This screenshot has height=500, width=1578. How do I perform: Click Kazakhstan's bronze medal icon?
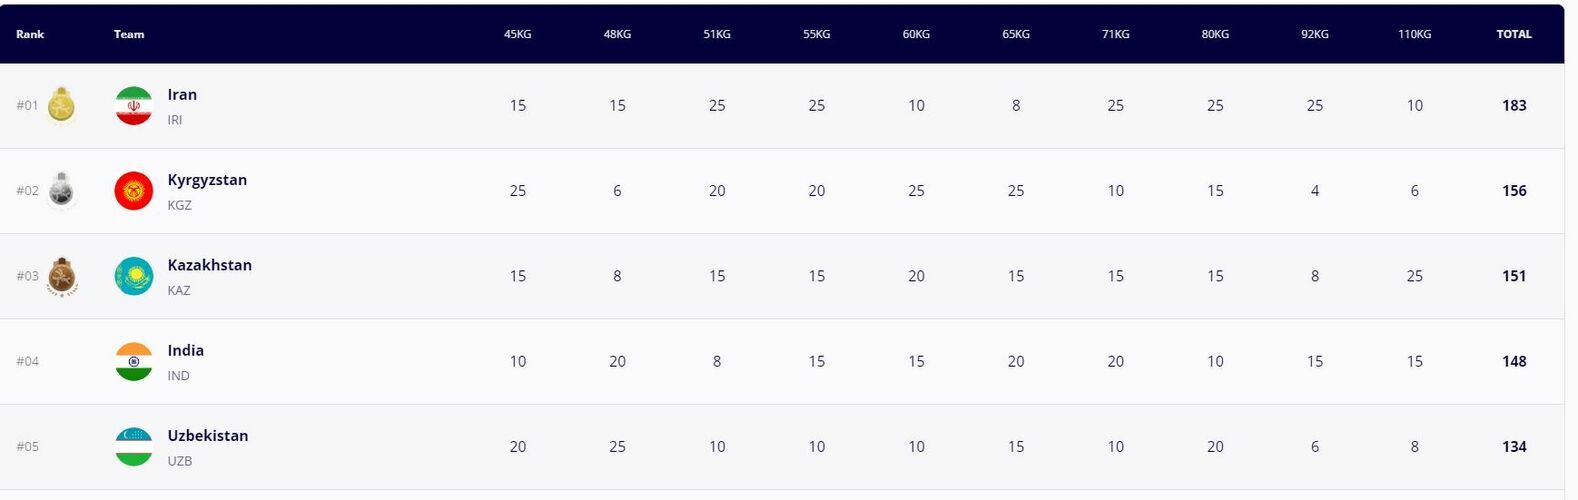click(x=62, y=276)
